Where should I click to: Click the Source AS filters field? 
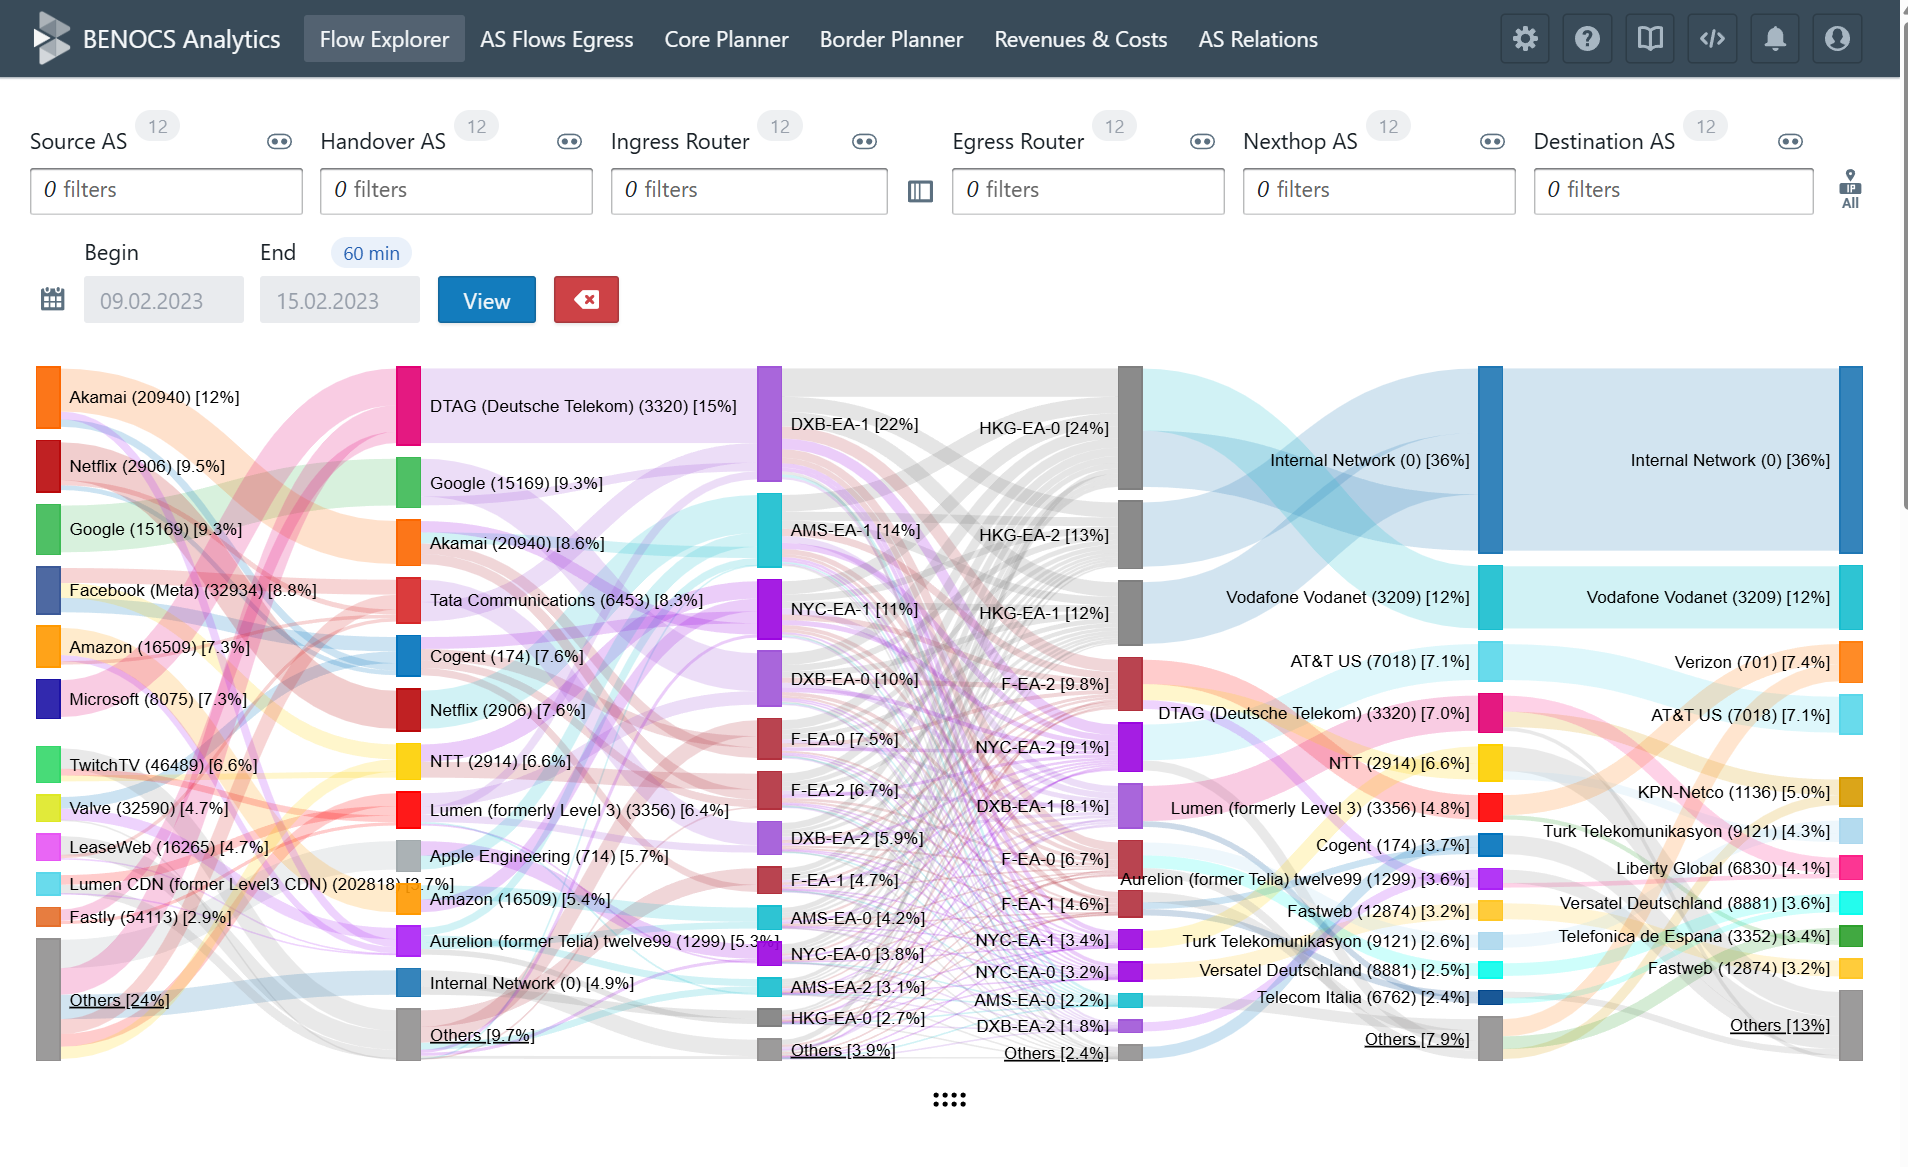pyautogui.click(x=166, y=190)
